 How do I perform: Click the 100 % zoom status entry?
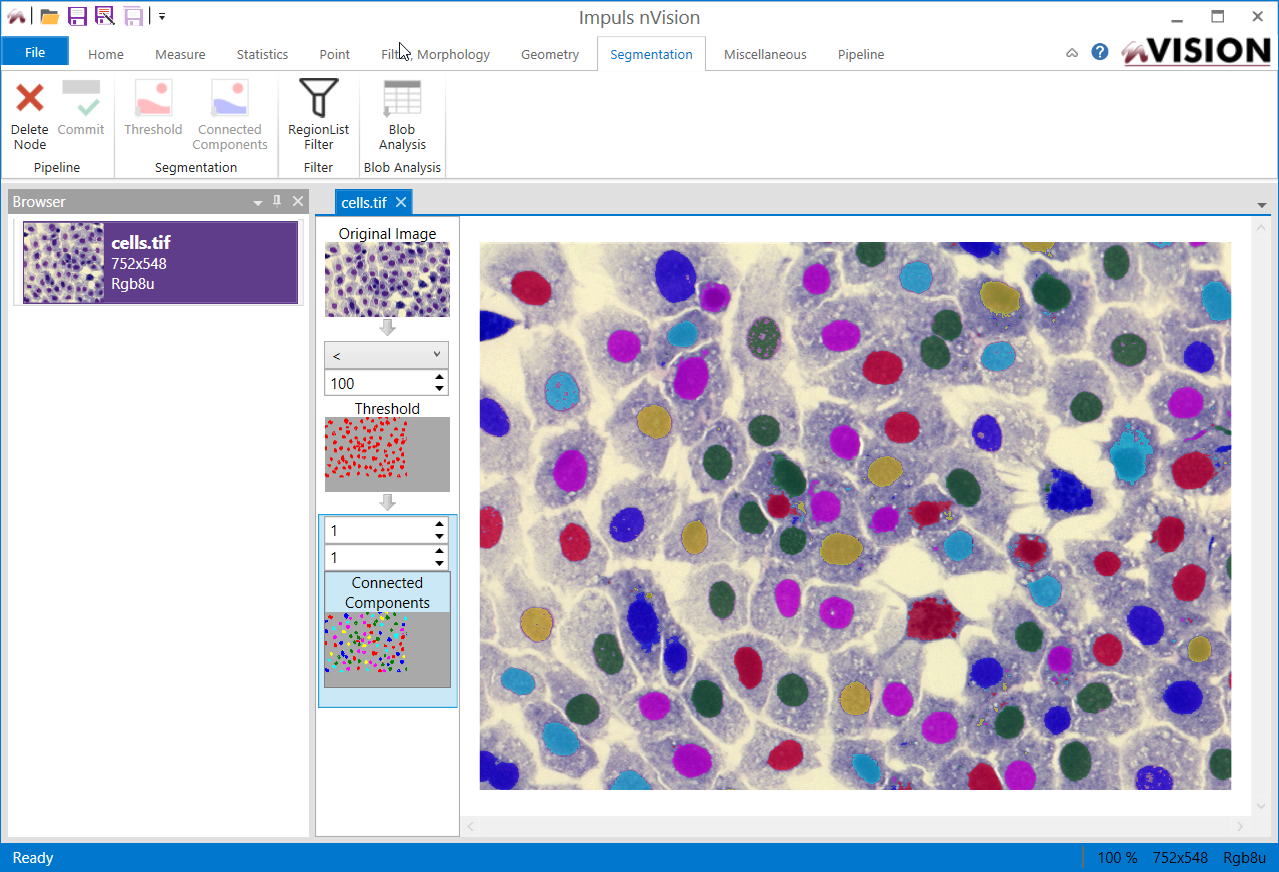[x=1118, y=858]
